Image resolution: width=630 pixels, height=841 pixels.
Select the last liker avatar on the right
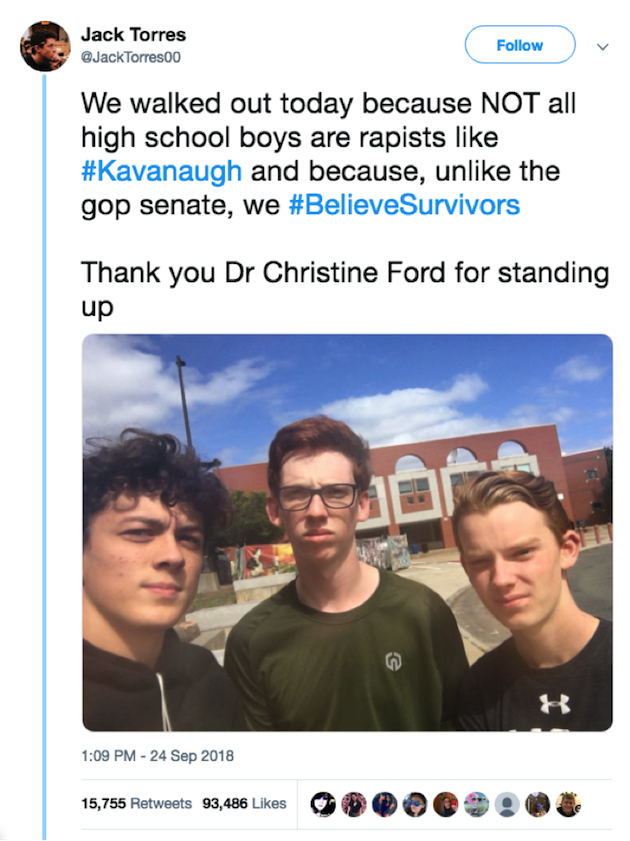[568, 804]
